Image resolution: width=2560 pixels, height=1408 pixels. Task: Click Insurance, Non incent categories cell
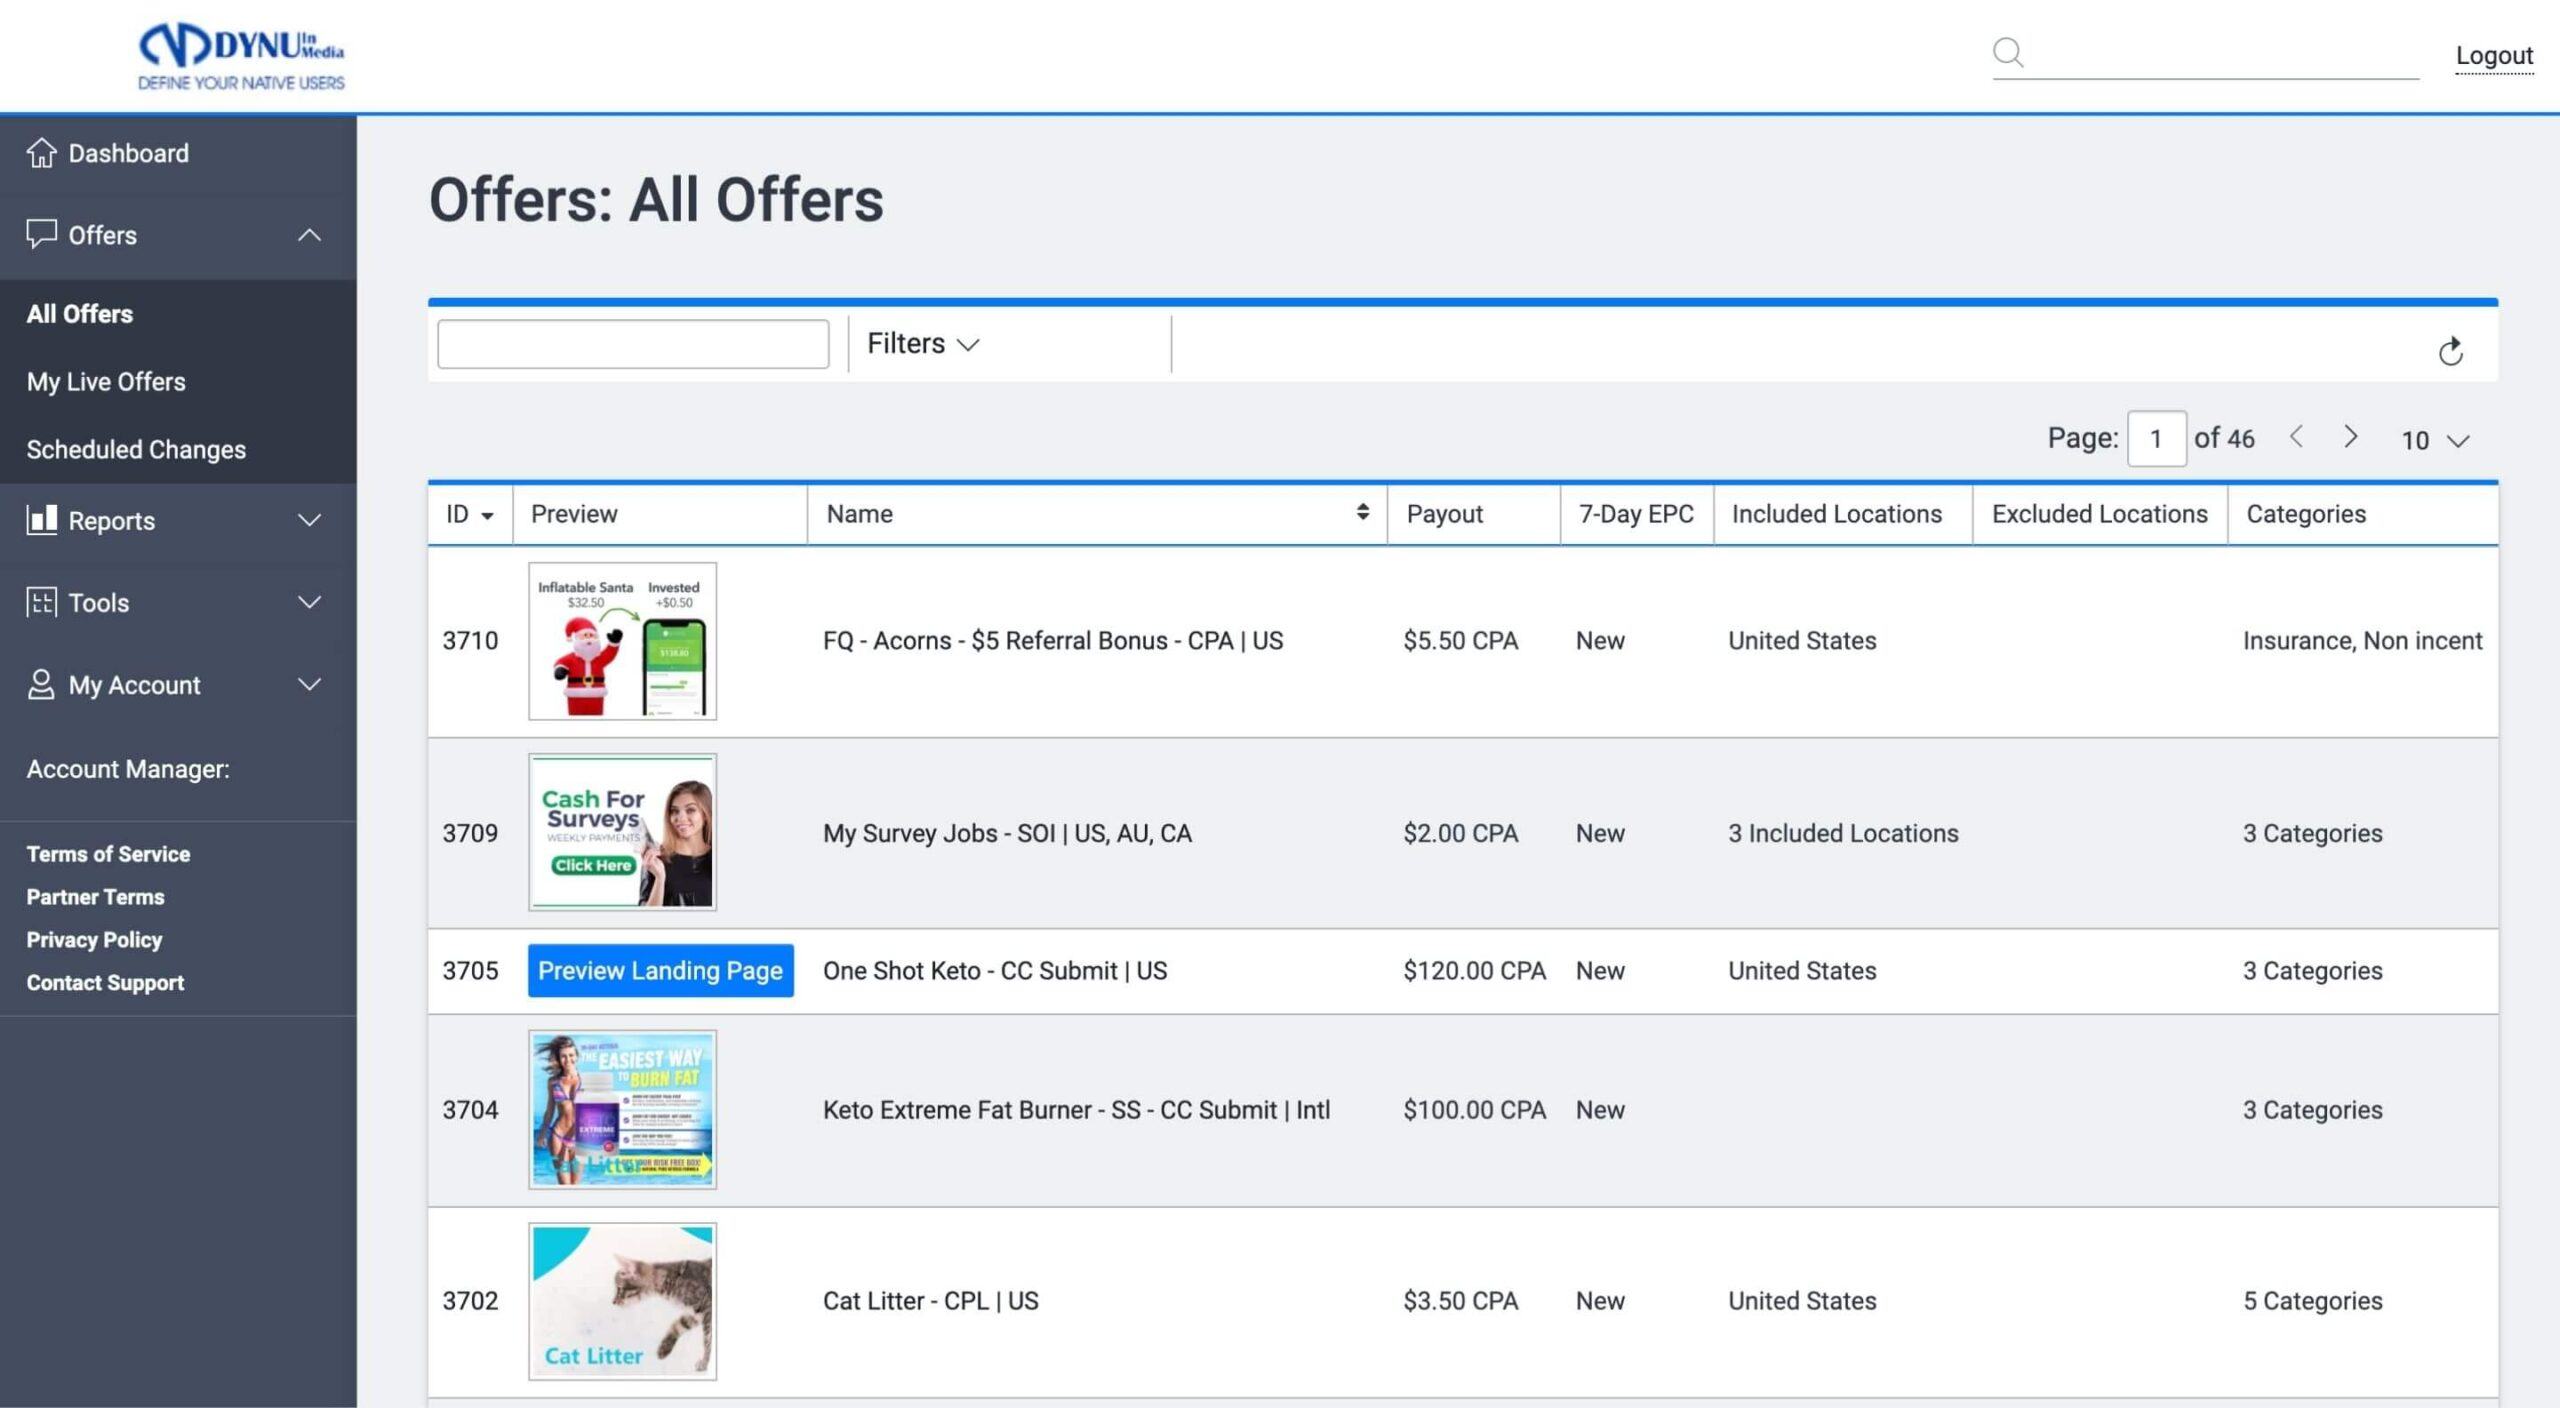pos(2362,641)
